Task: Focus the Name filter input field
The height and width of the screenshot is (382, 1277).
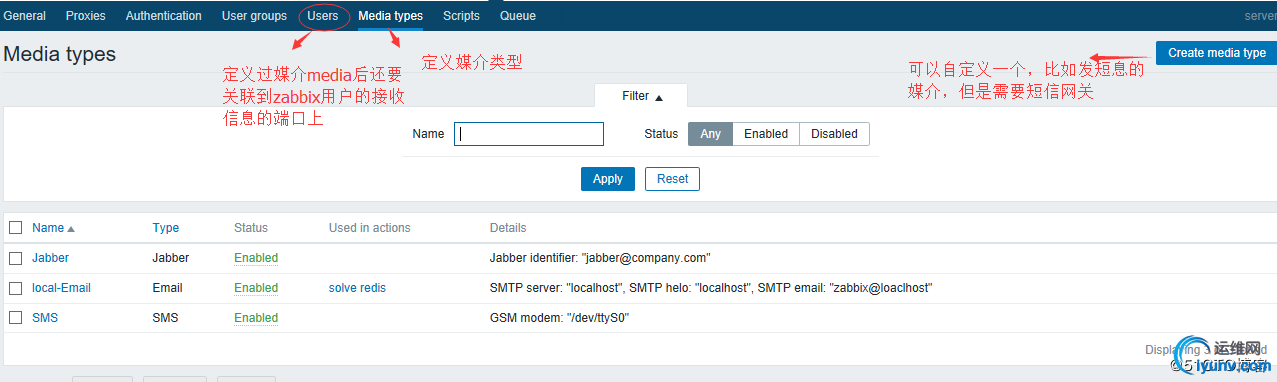Action: point(529,134)
